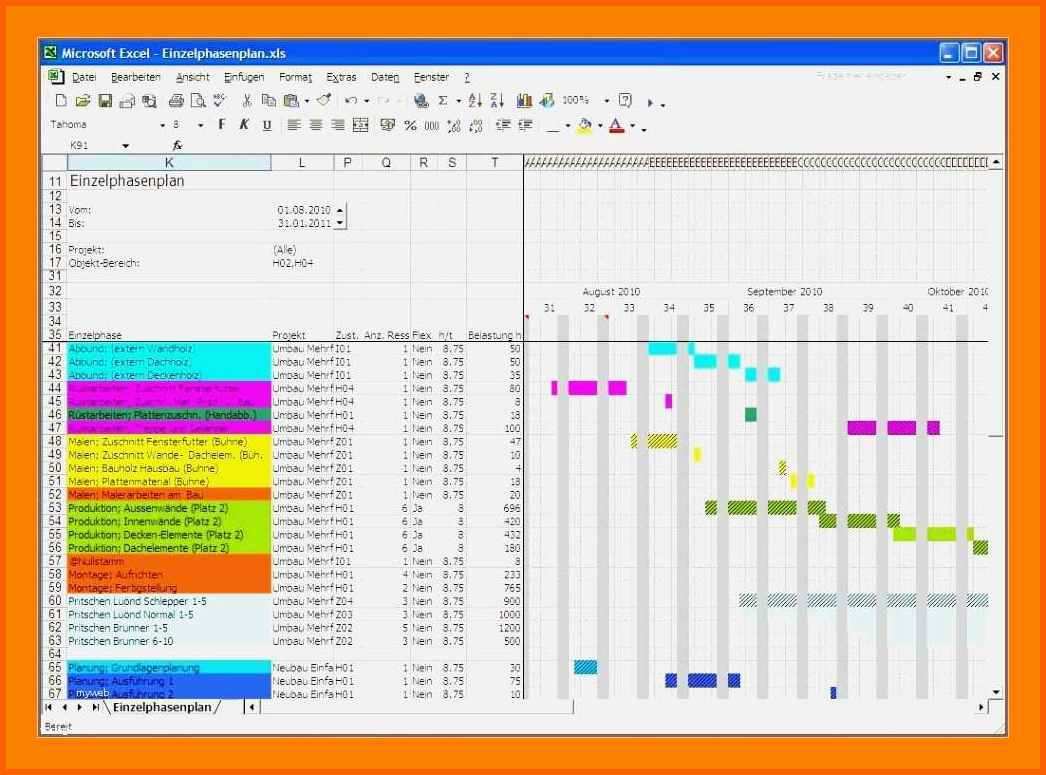Apply thousands separator (000) style icon
The height and width of the screenshot is (775, 1046).
(432, 125)
